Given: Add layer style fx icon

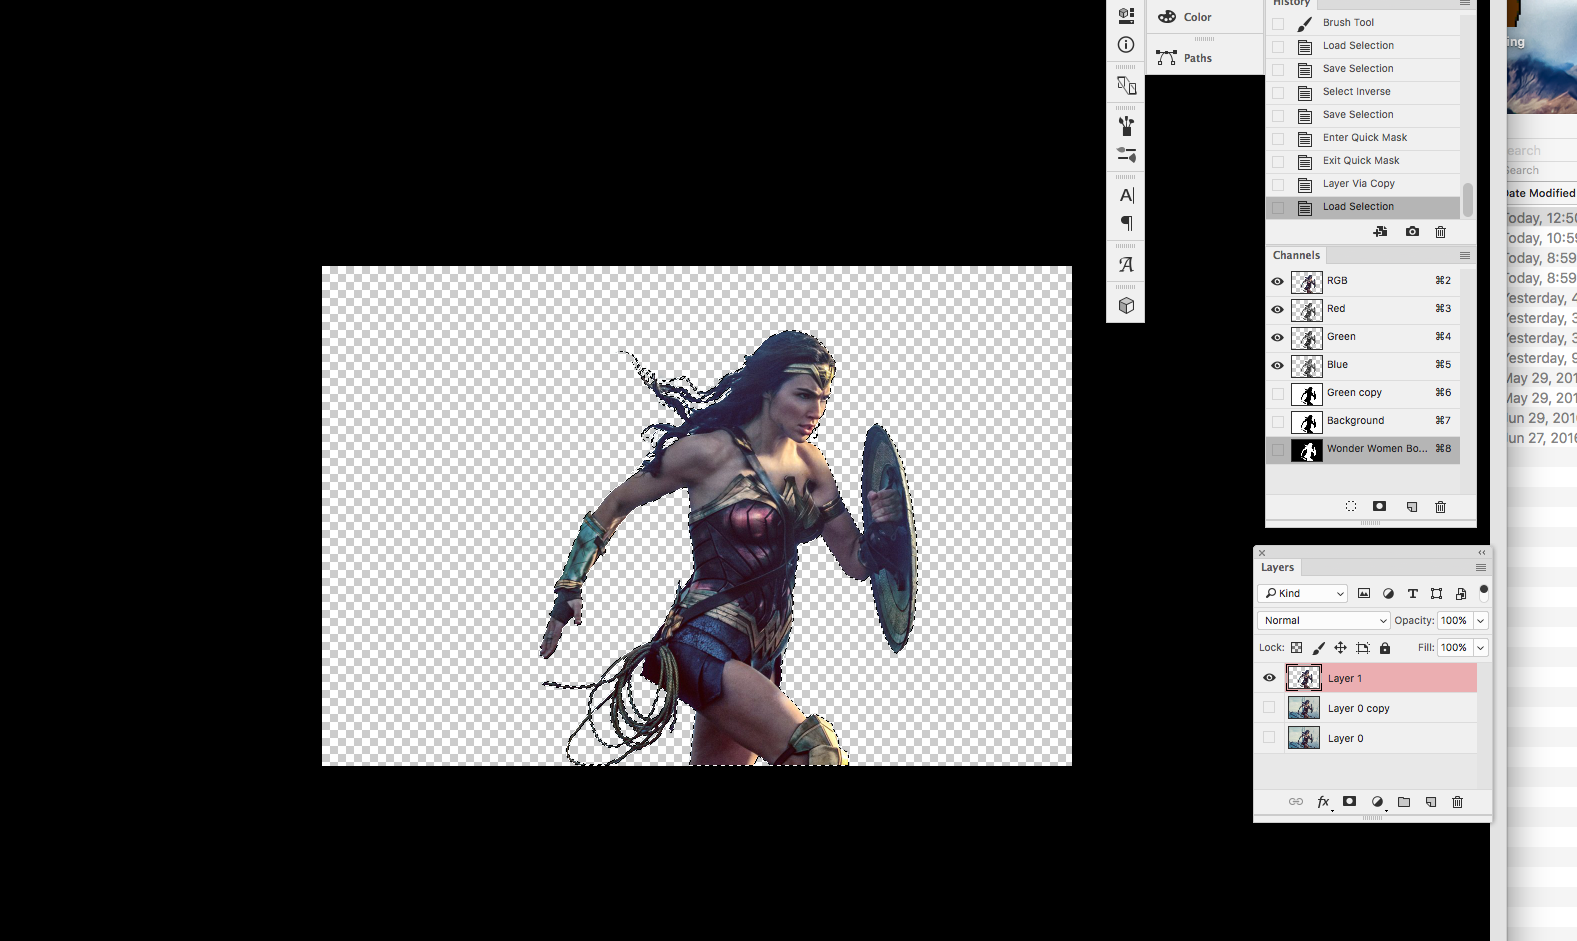Looking at the screenshot, I should coord(1323,802).
